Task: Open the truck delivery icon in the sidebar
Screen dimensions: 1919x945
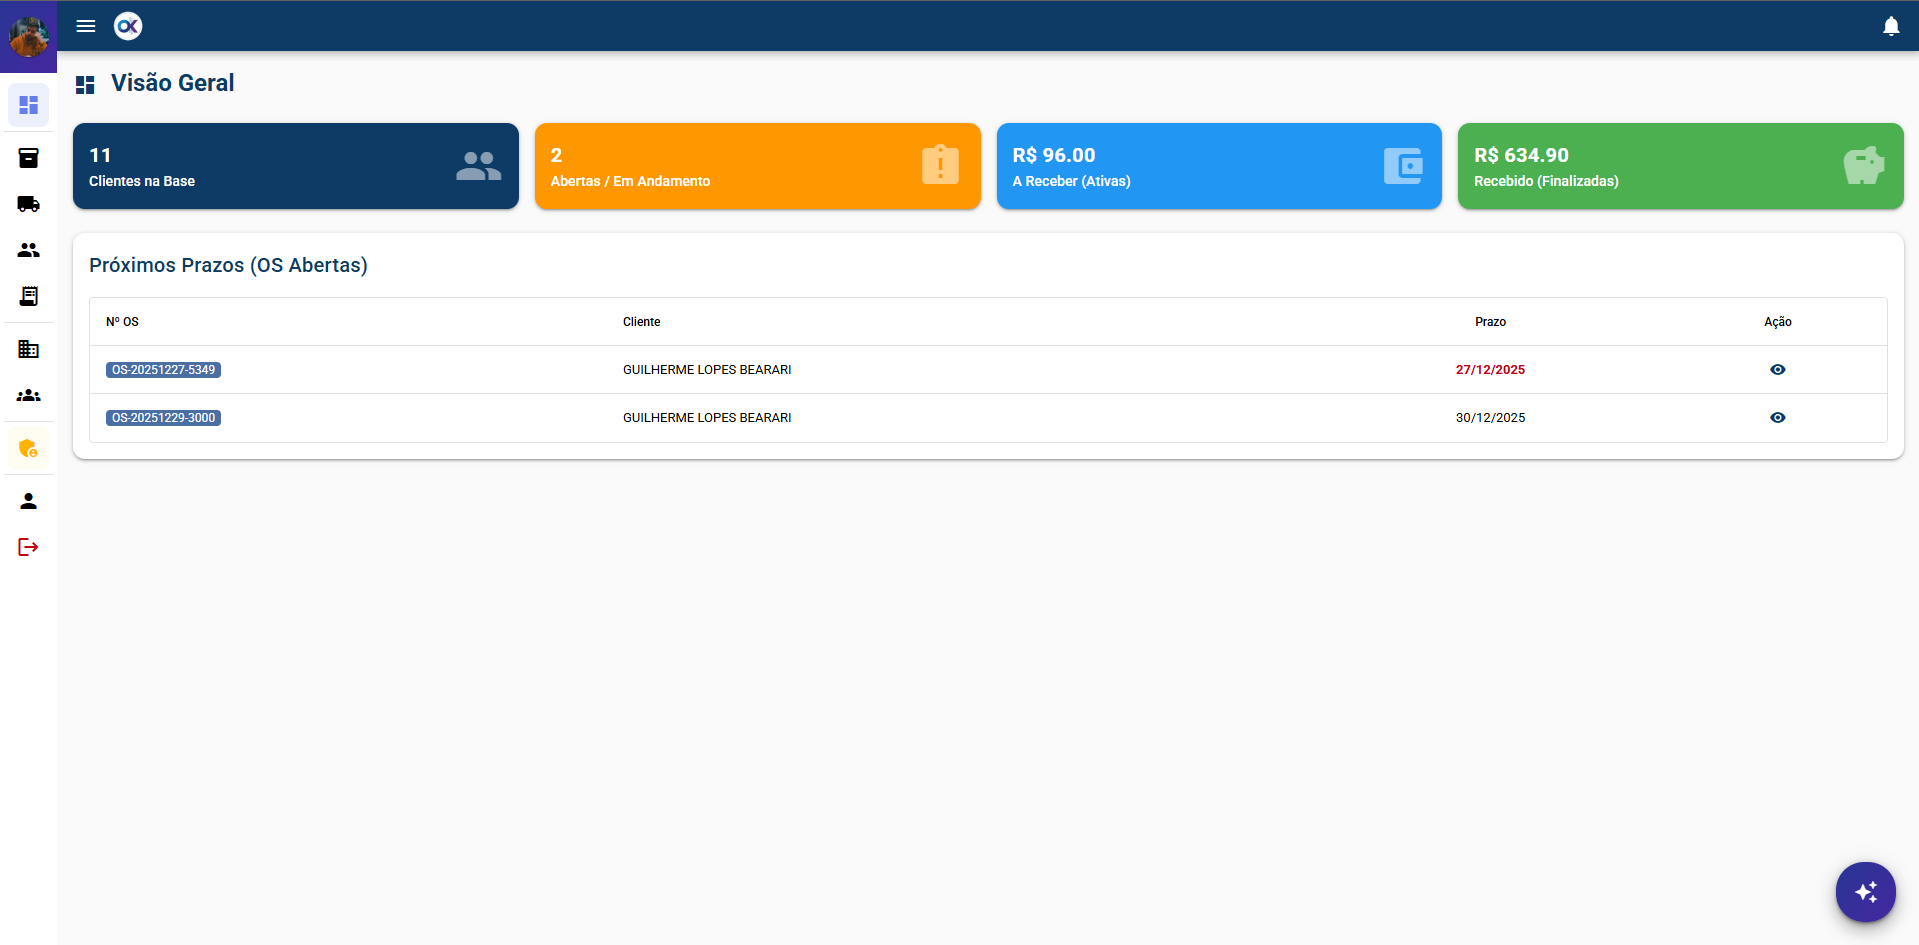Action: coord(28,204)
